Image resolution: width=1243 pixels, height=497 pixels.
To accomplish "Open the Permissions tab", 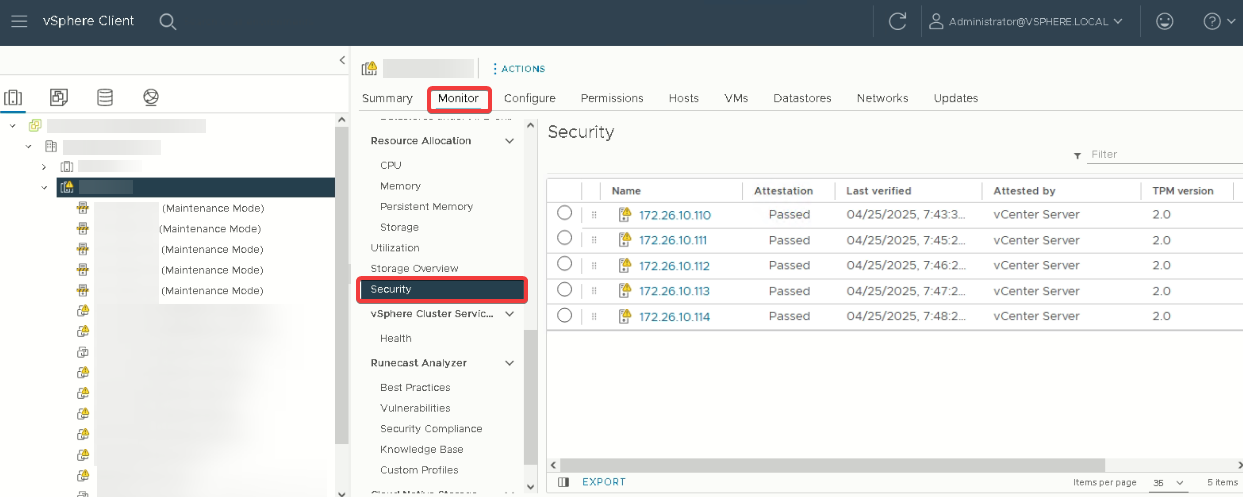I will (612, 98).
